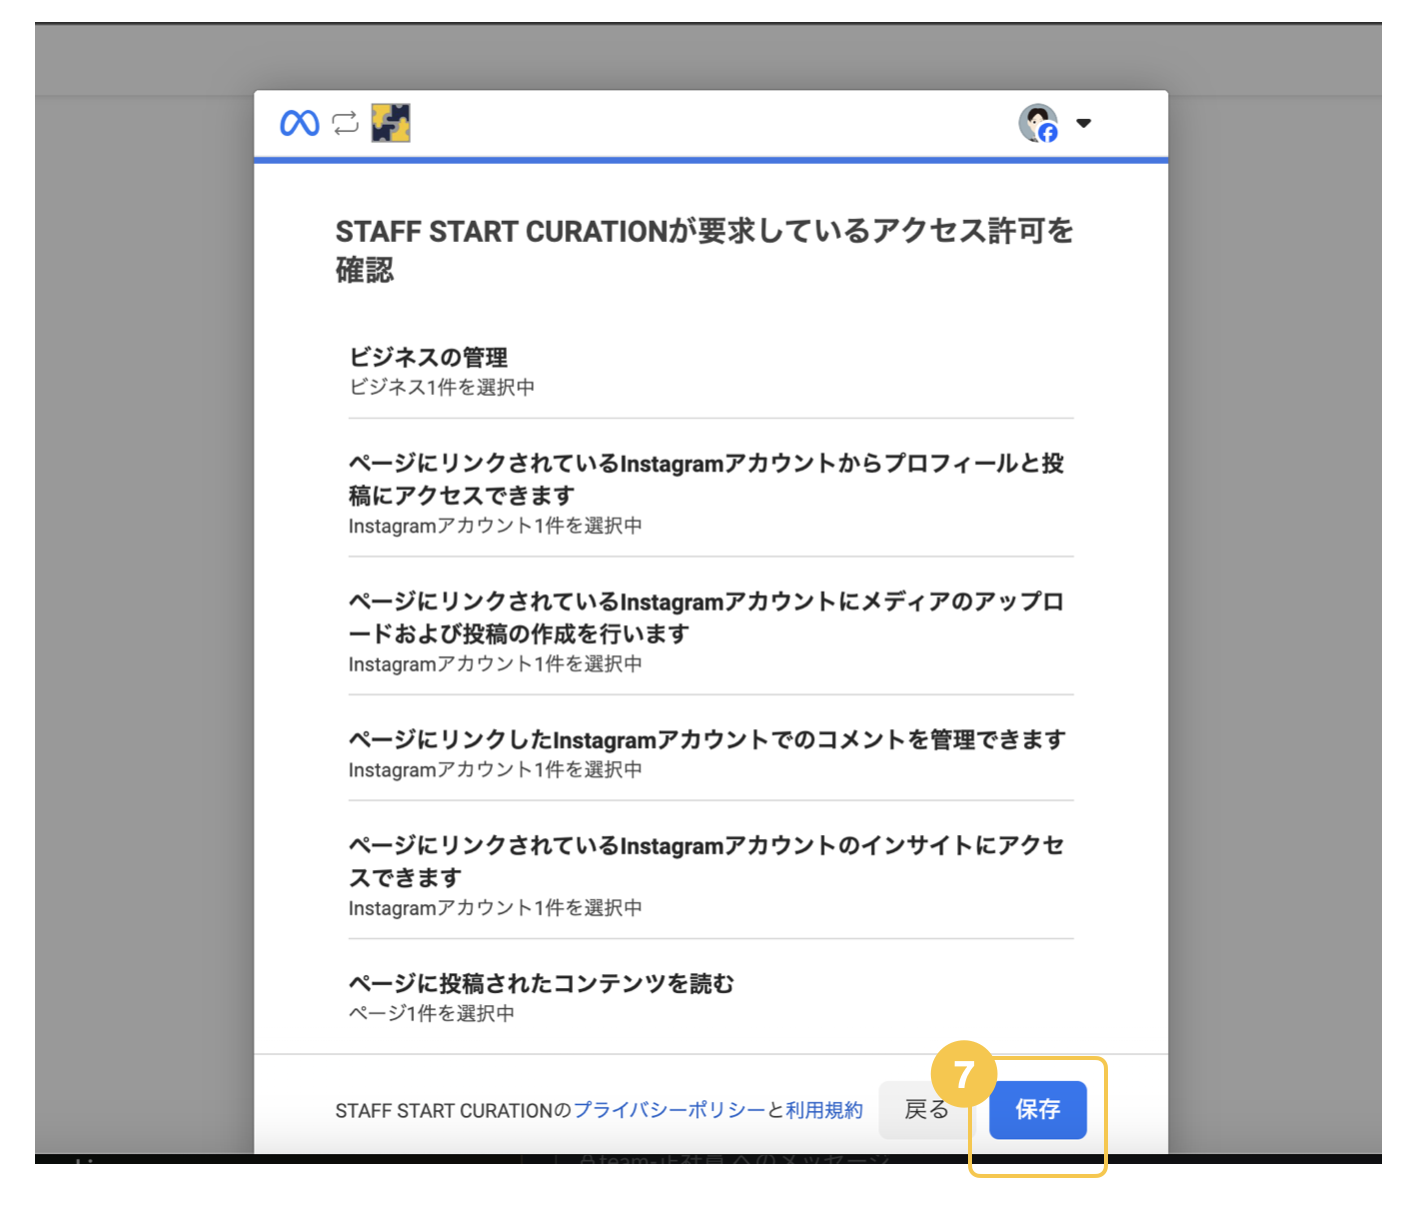
Task: Click ビジネス1件を選択中 text
Action: coord(441,387)
